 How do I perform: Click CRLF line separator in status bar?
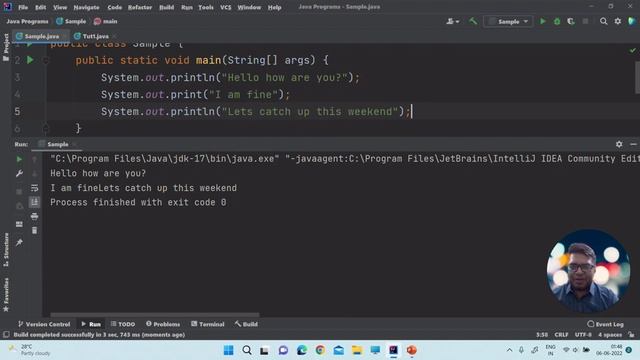[561, 335]
